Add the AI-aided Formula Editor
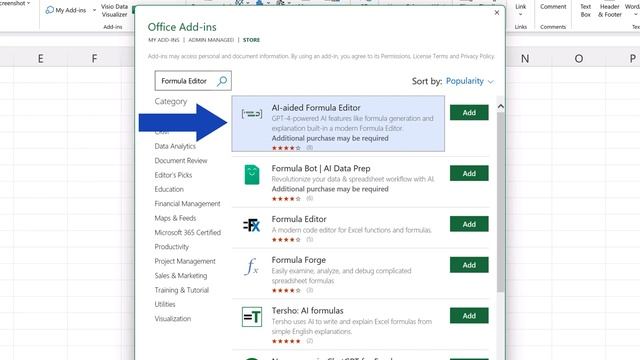This screenshot has width=640, height=360. pyautogui.click(x=469, y=113)
